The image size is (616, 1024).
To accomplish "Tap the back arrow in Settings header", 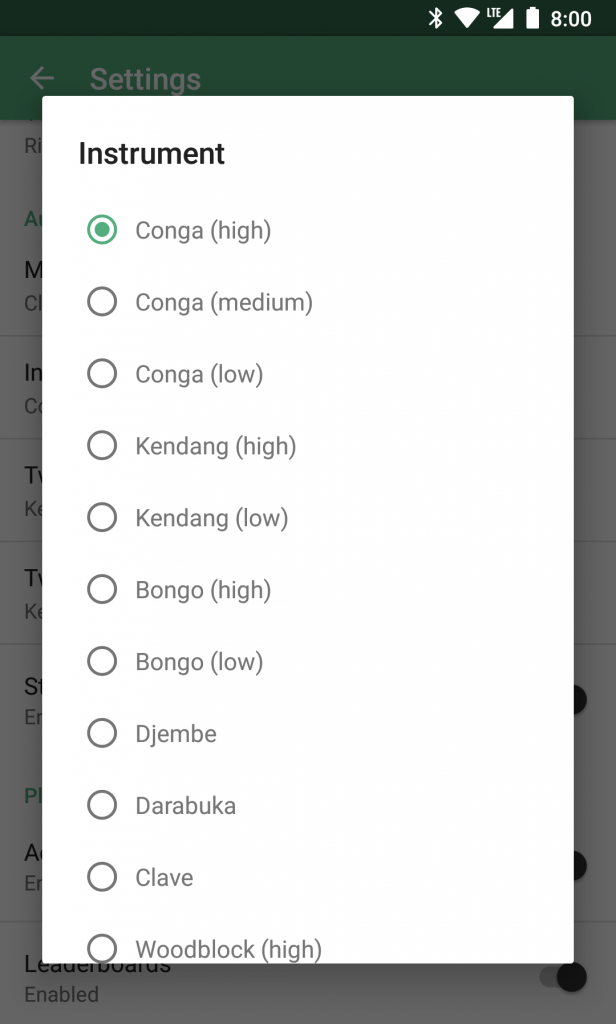I will [41, 78].
